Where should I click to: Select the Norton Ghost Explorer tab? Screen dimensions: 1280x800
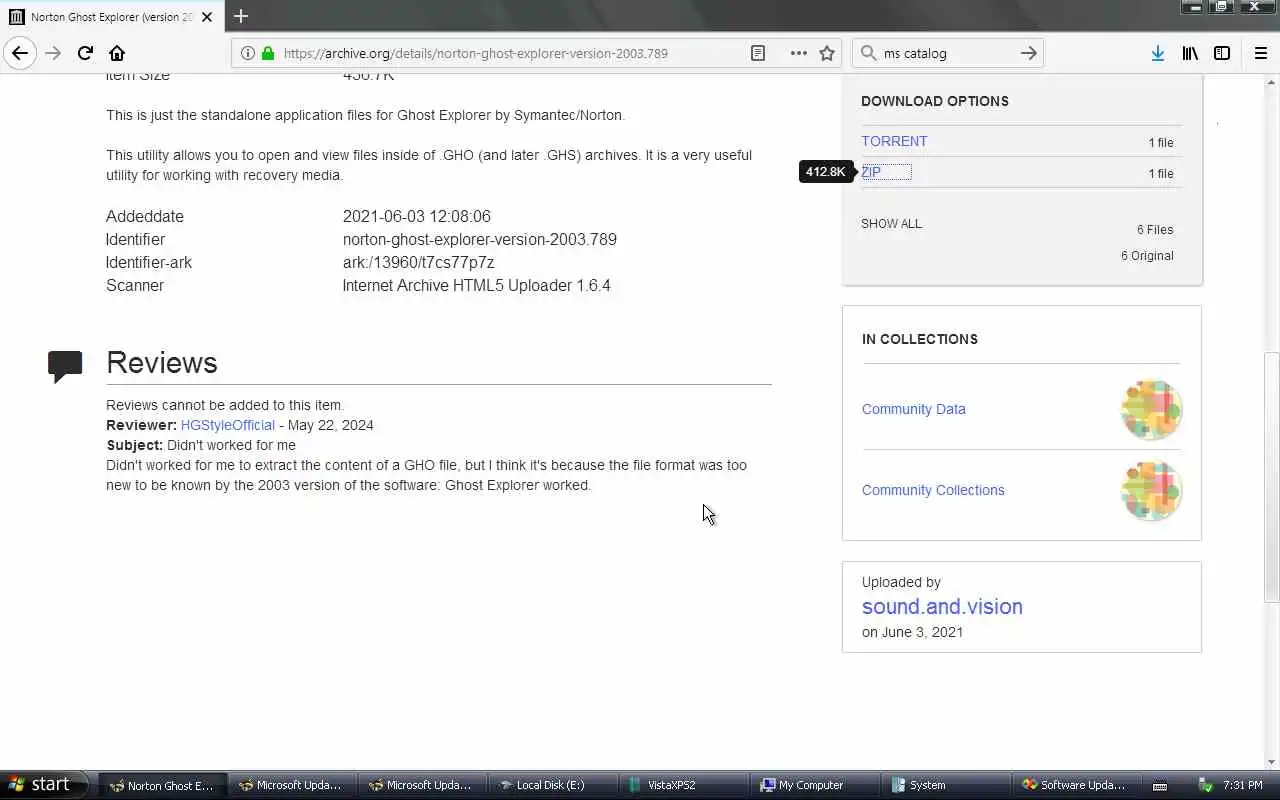point(110,17)
